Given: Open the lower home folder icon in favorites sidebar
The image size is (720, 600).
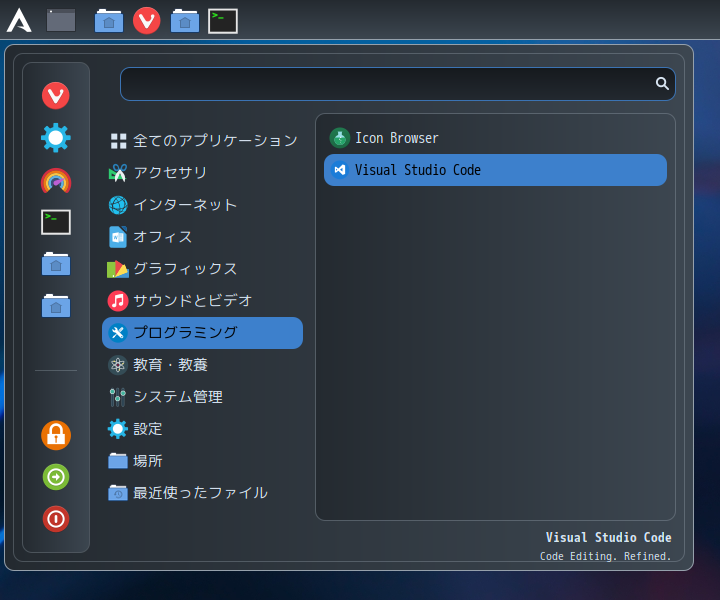Looking at the screenshot, I should pos(56,306).
